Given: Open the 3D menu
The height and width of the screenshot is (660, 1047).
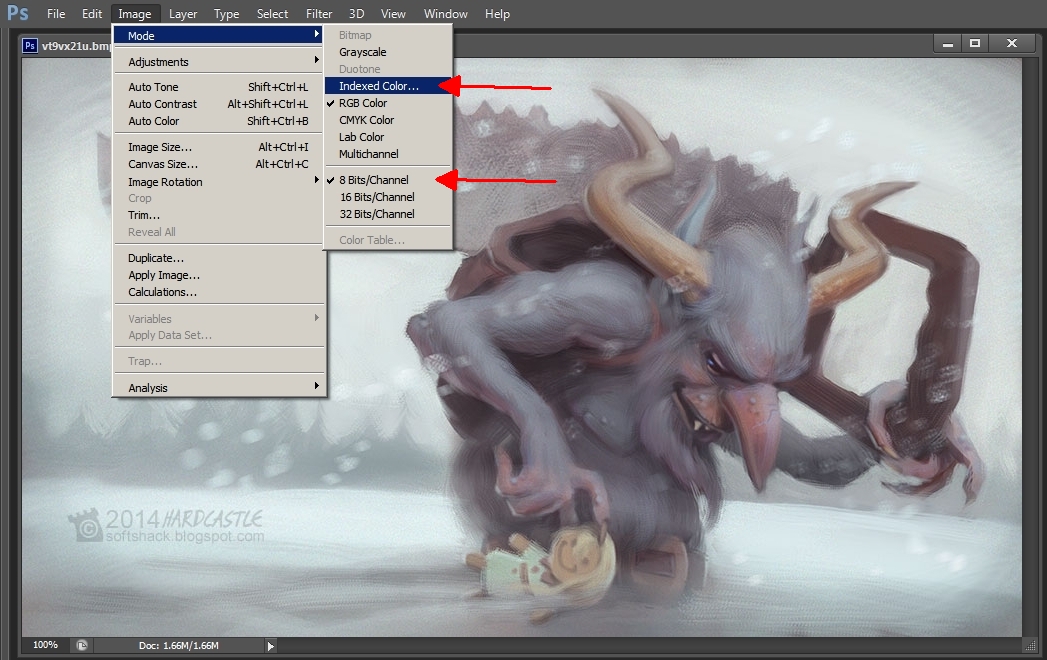Looking at the screenshot, I should click(357, 13).
